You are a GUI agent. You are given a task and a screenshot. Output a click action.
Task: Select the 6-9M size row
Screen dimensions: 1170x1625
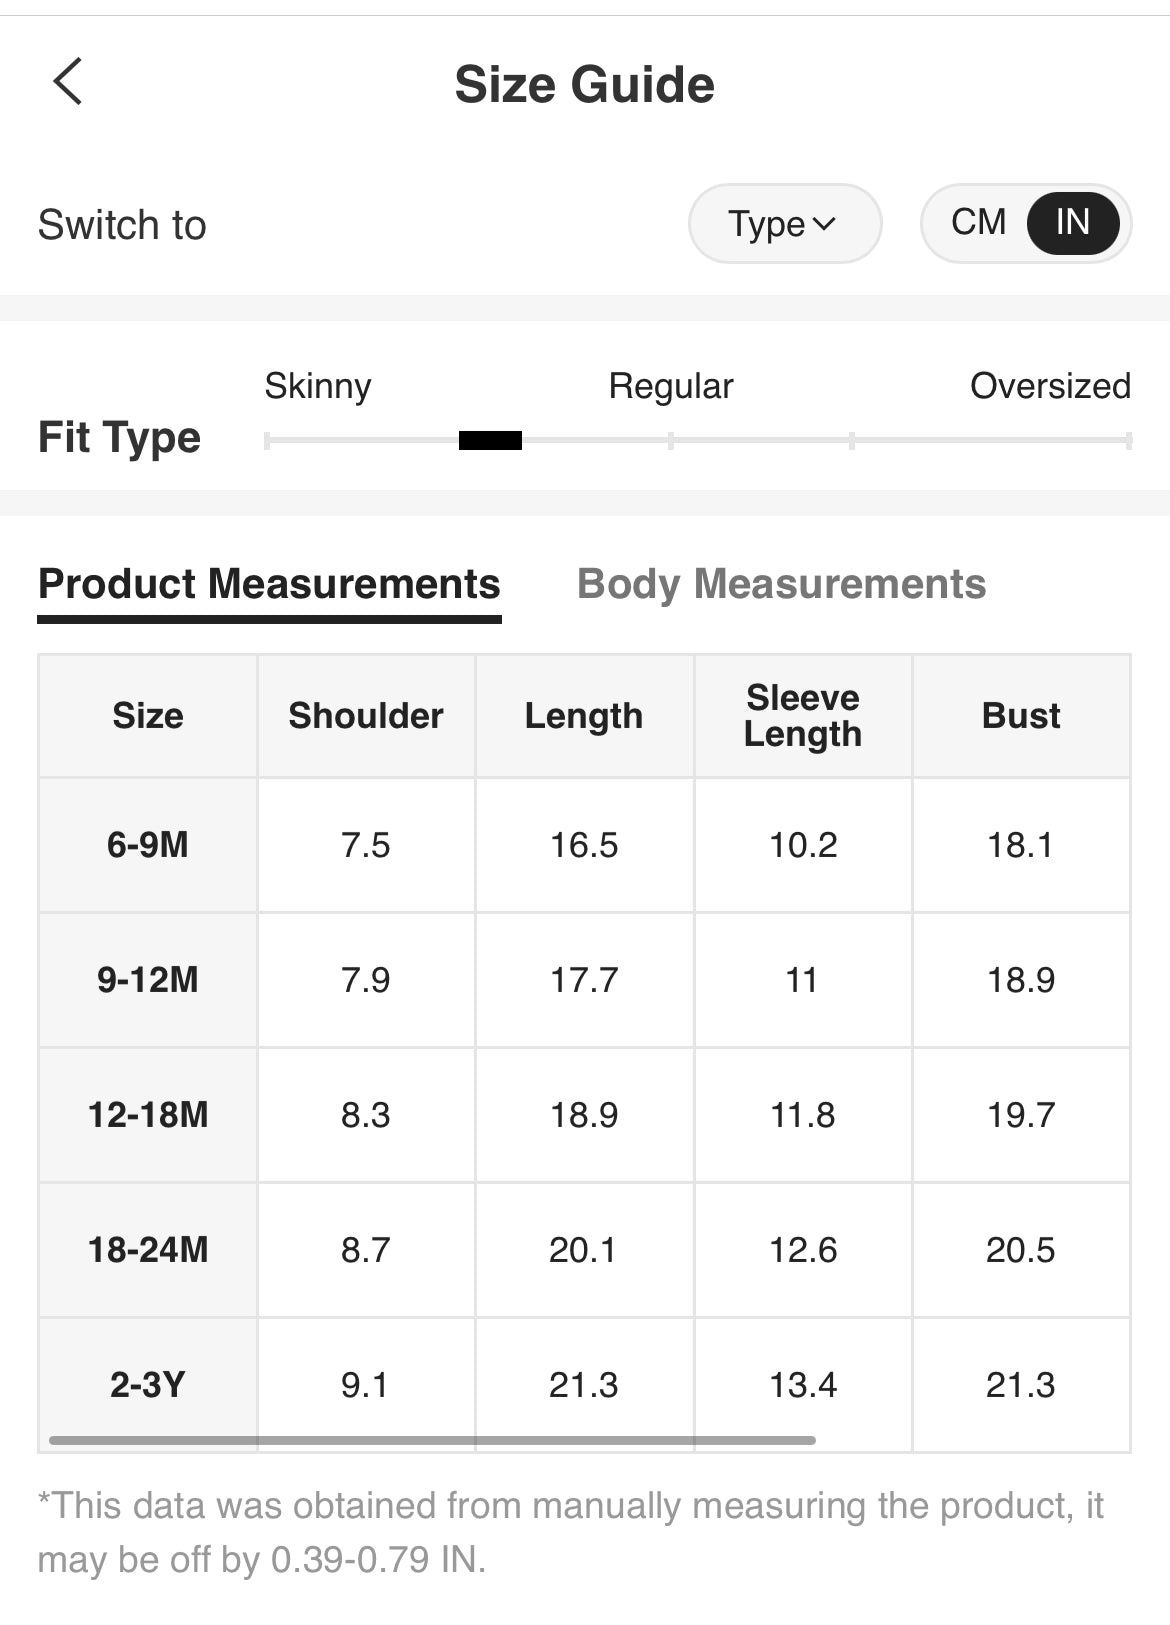pyautogui.click(x=148, y=845)
